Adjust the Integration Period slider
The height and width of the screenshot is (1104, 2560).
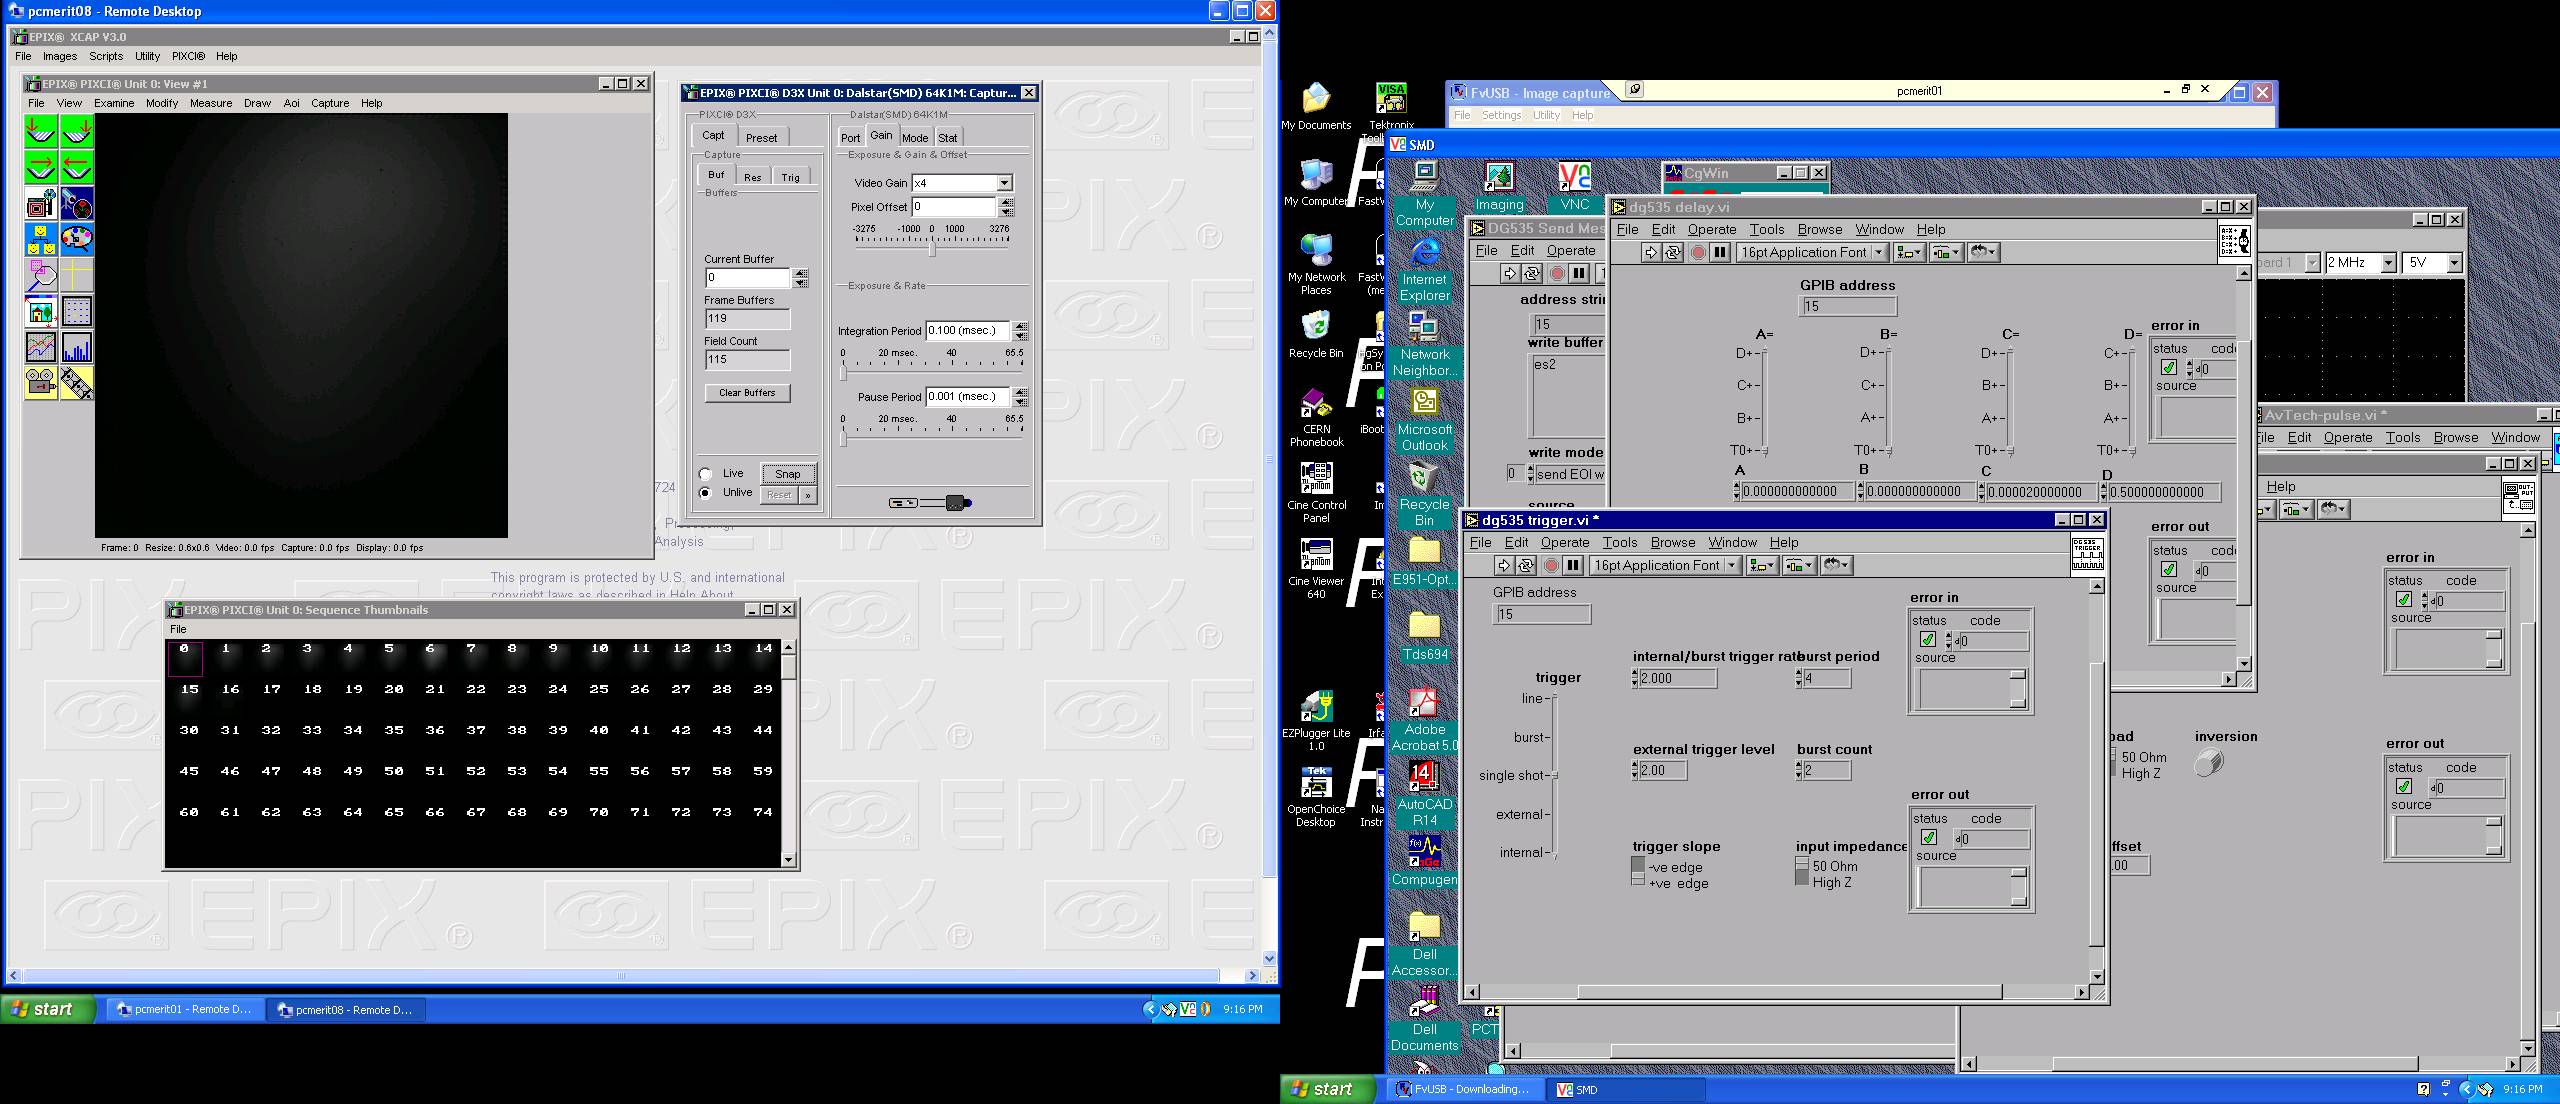click(x=843, y=372)
